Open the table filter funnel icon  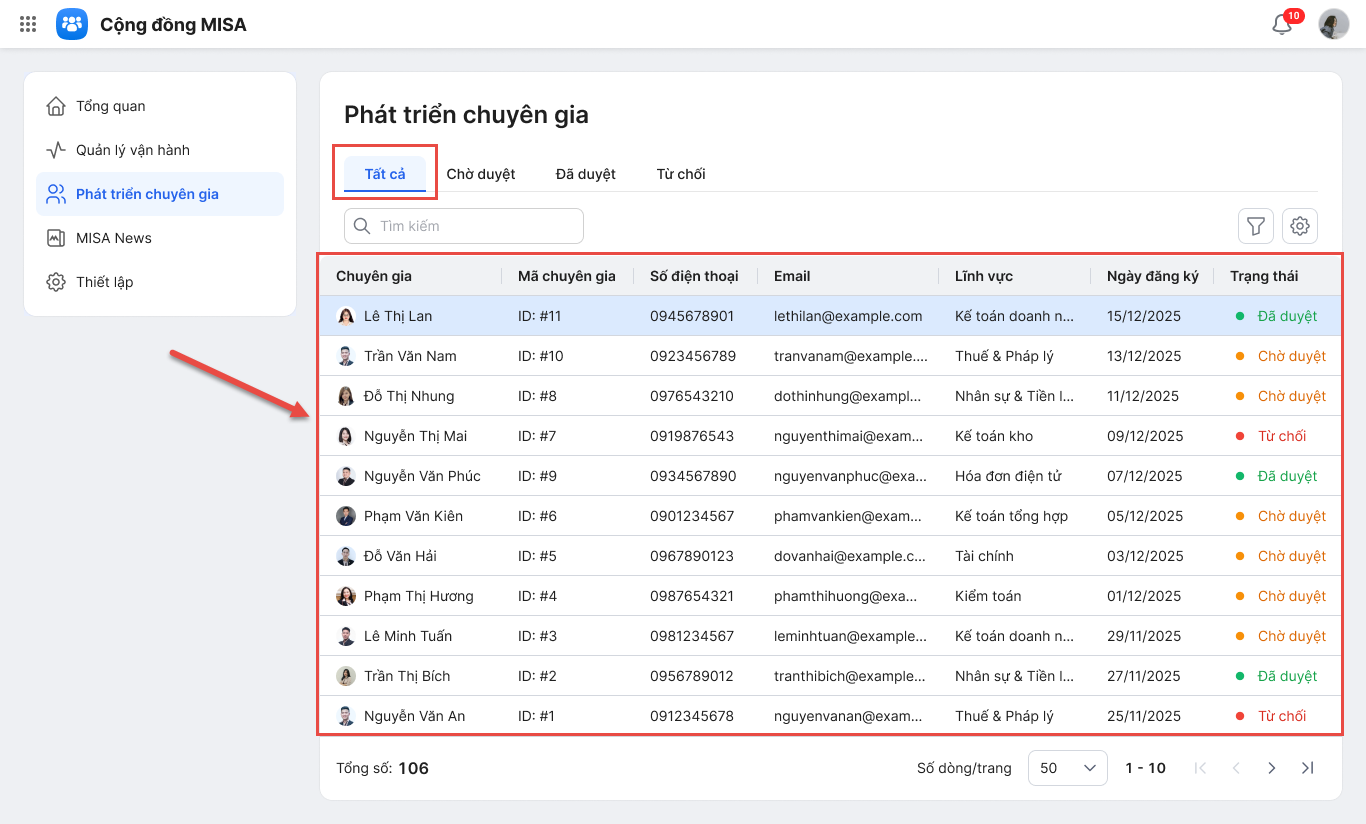pyautogui.click(x=1255, y=226)
